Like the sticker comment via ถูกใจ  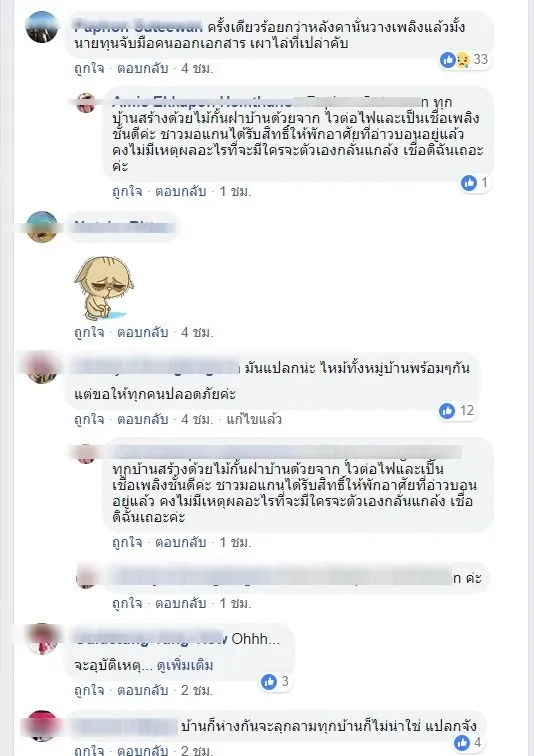(89, 332)
